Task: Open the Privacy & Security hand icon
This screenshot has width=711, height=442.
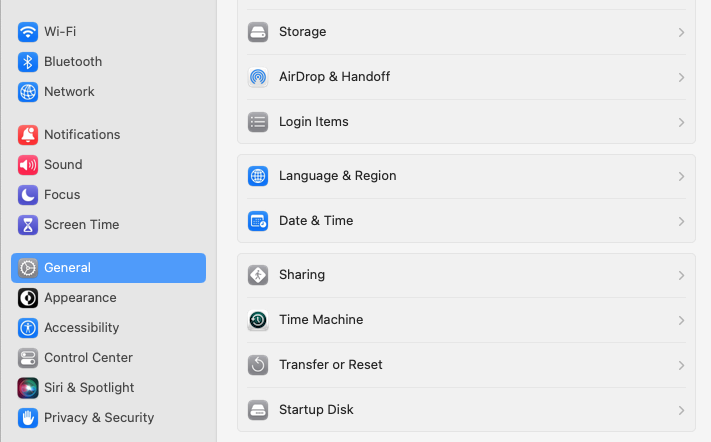Action: click(x=28, y=418)
